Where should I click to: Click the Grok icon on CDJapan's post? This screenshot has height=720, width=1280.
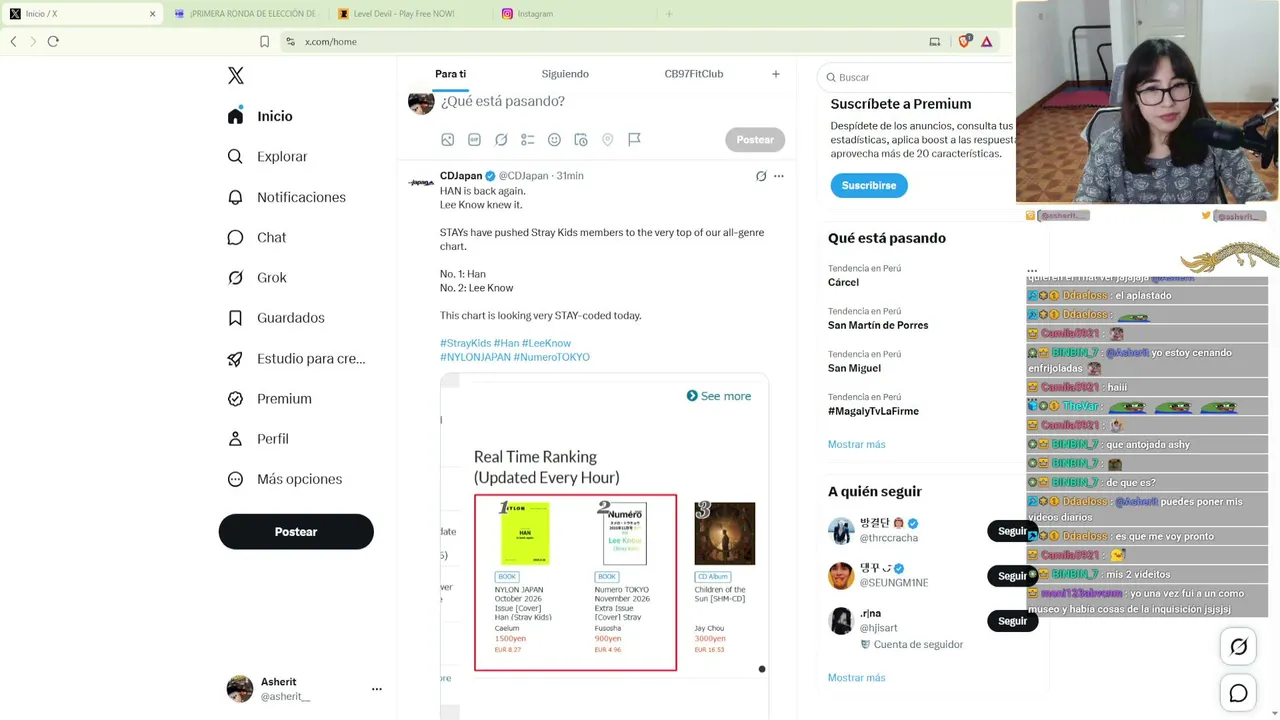[761, 176]
